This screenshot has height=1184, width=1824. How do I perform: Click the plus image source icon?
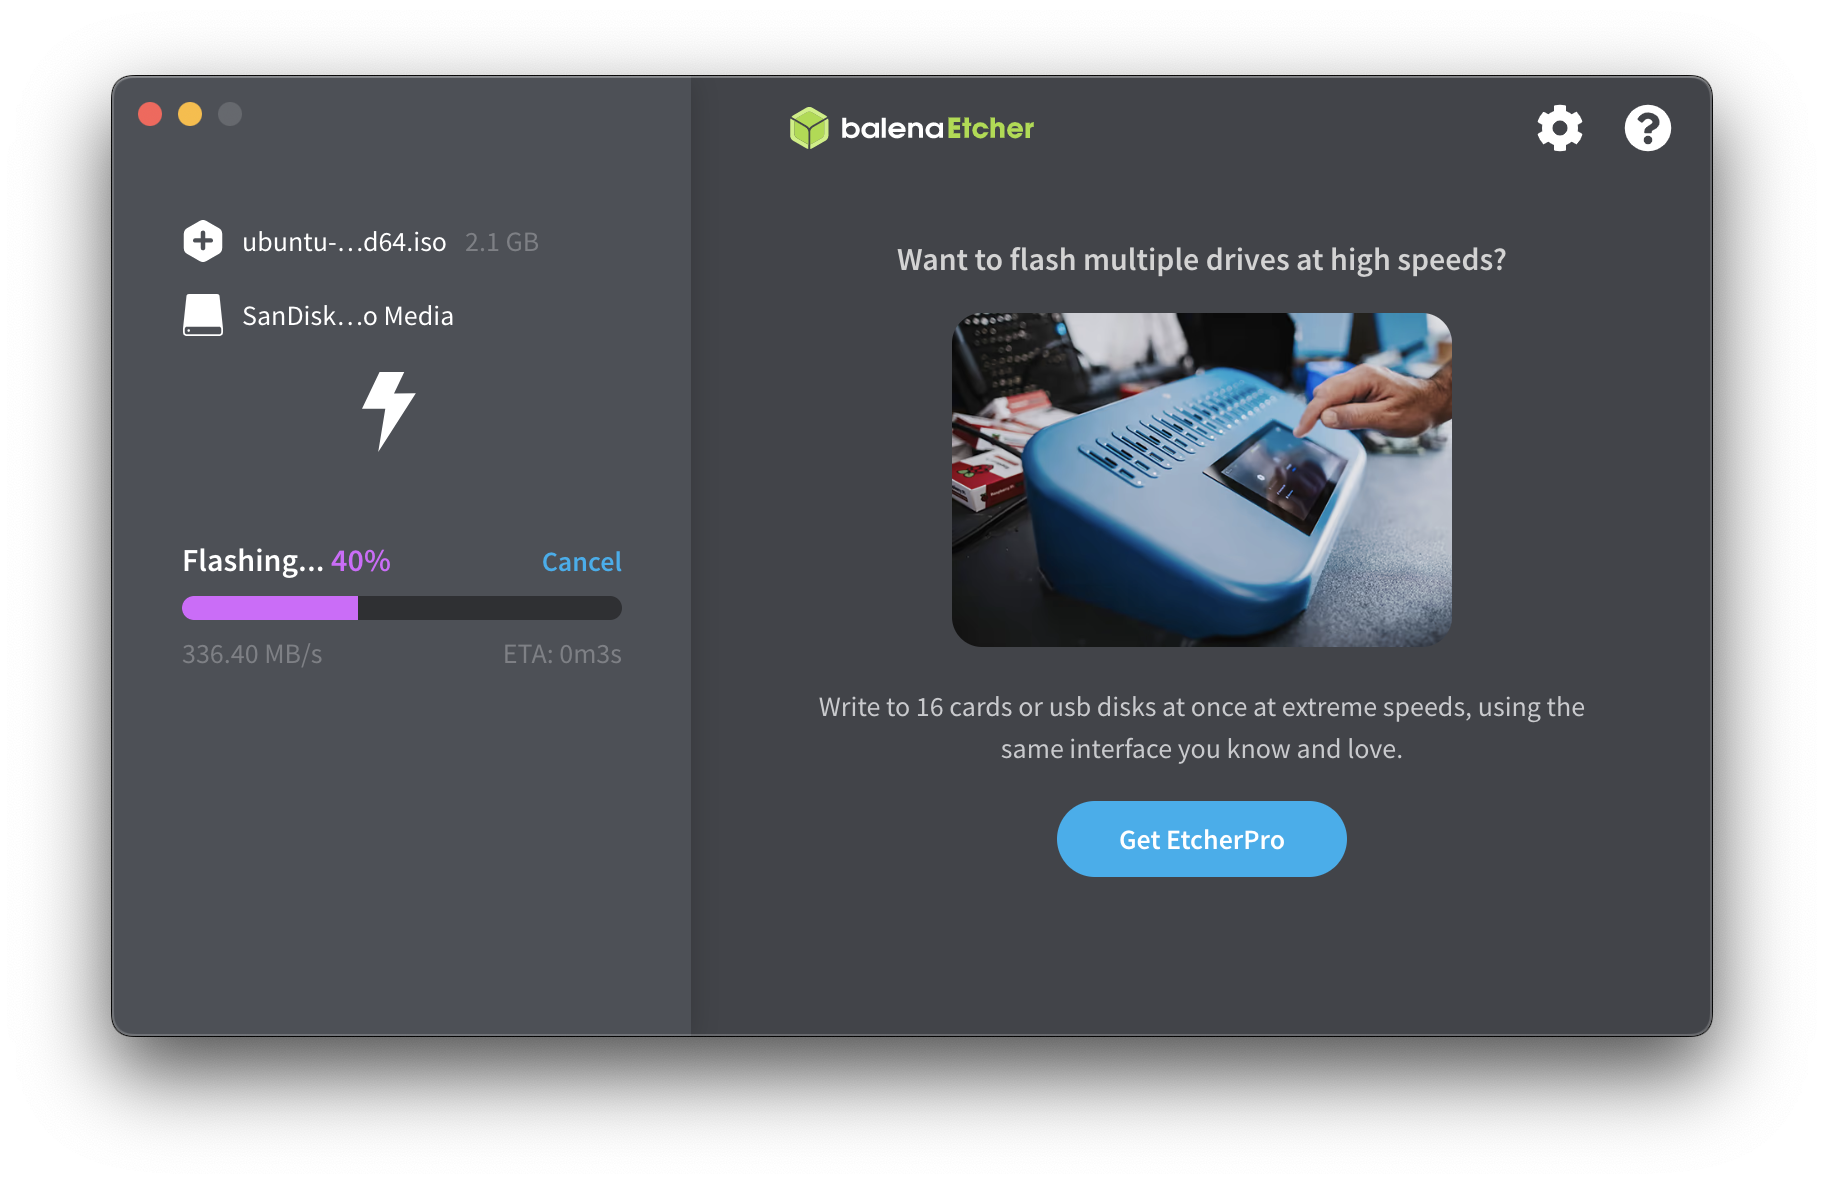203,241
